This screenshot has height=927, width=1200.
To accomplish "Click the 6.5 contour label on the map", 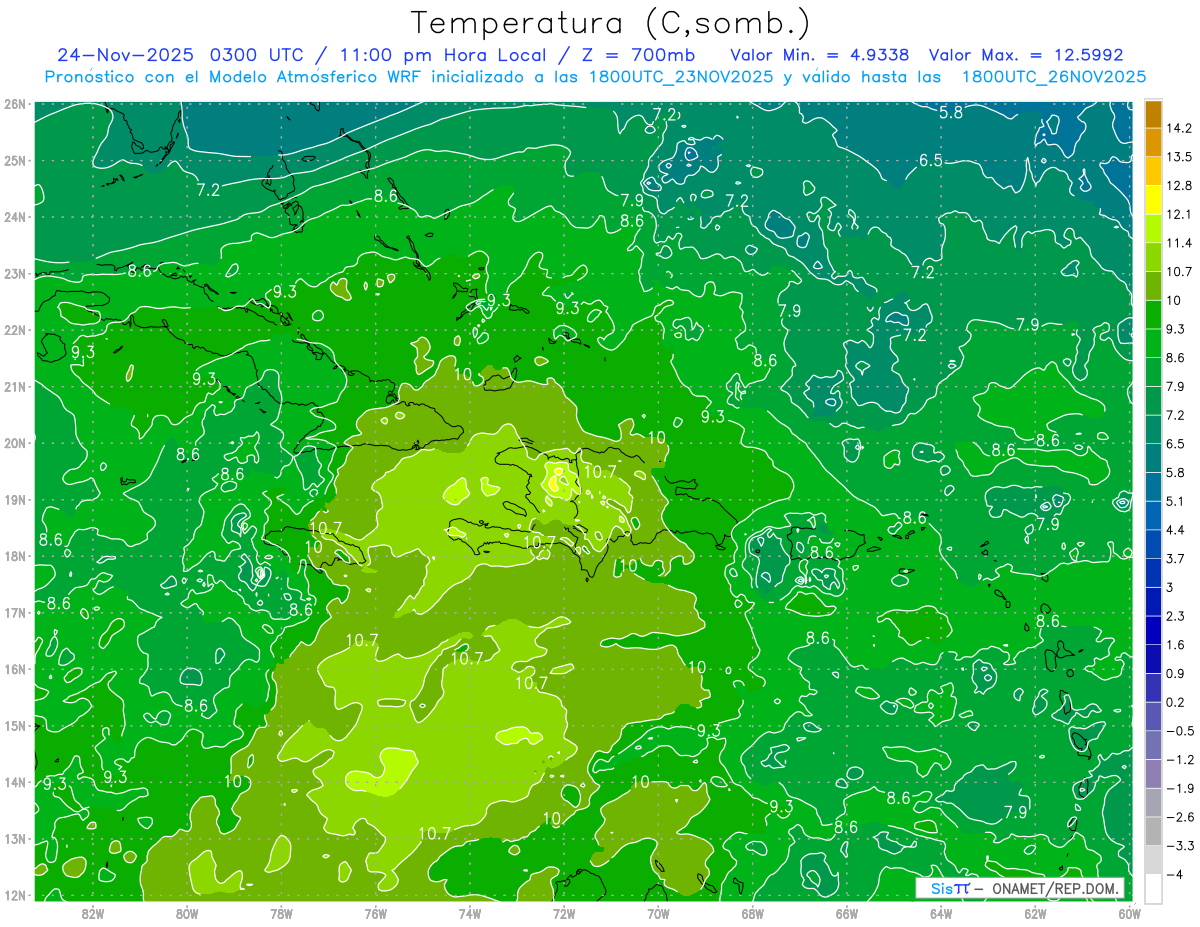I will pos(931,160).
